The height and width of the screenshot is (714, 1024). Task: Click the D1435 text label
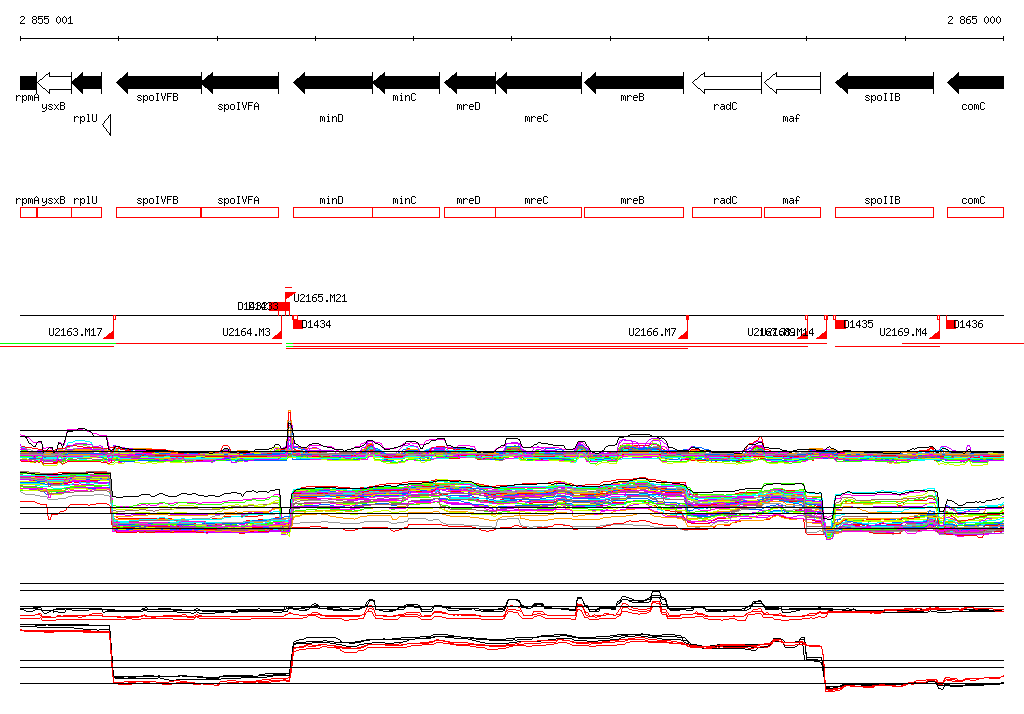[859, 324]
